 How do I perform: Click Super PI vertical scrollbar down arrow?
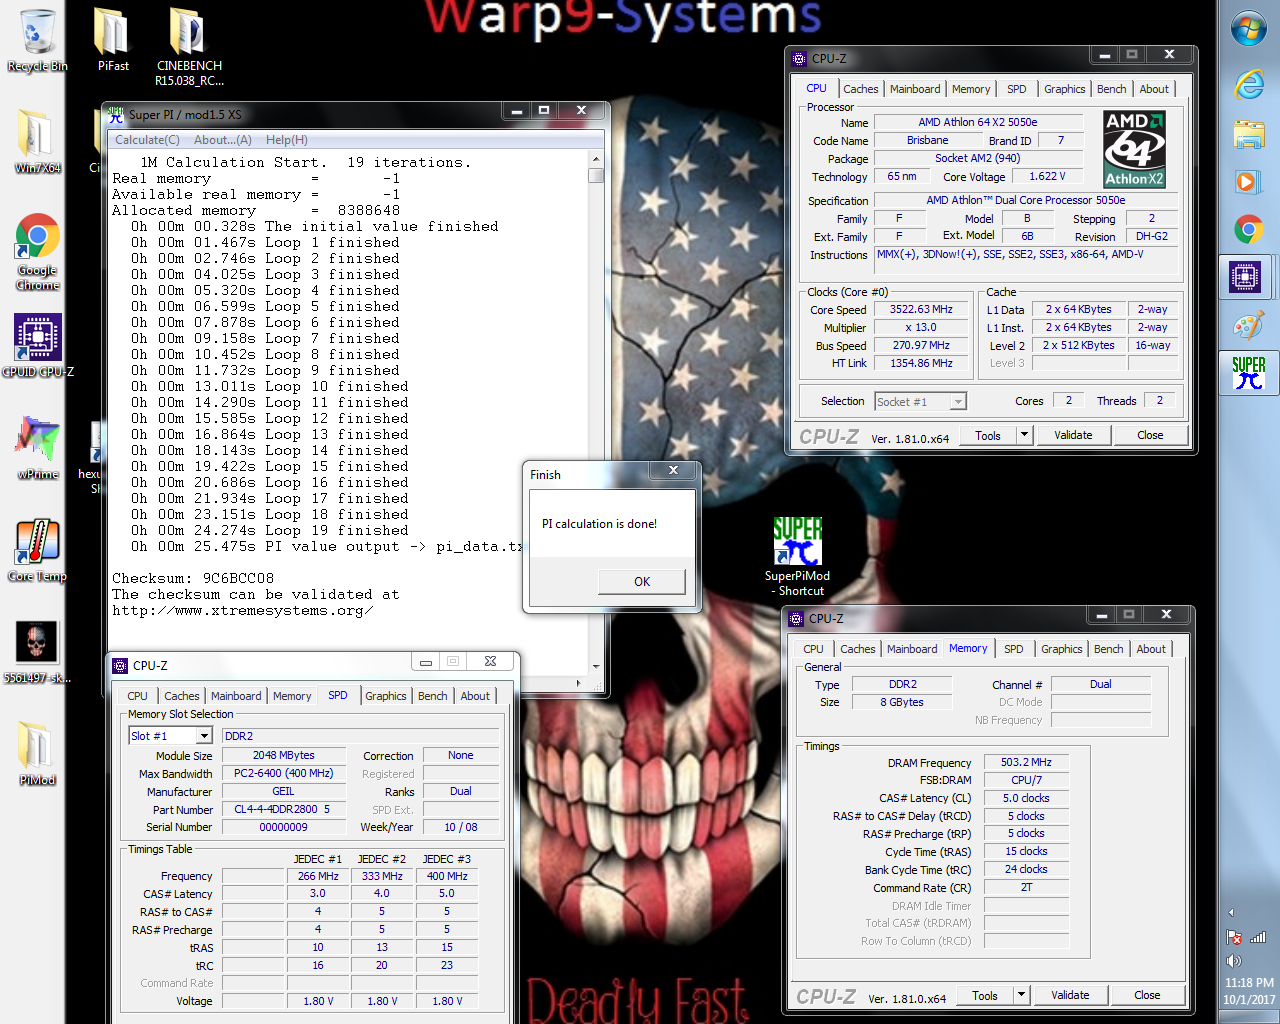(596, 666)
